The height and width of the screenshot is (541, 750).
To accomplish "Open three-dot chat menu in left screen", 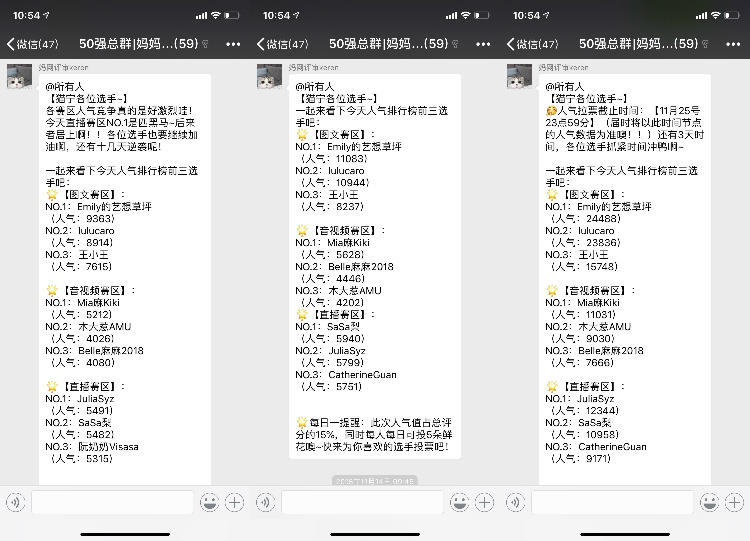I will [x=233, y=44].
